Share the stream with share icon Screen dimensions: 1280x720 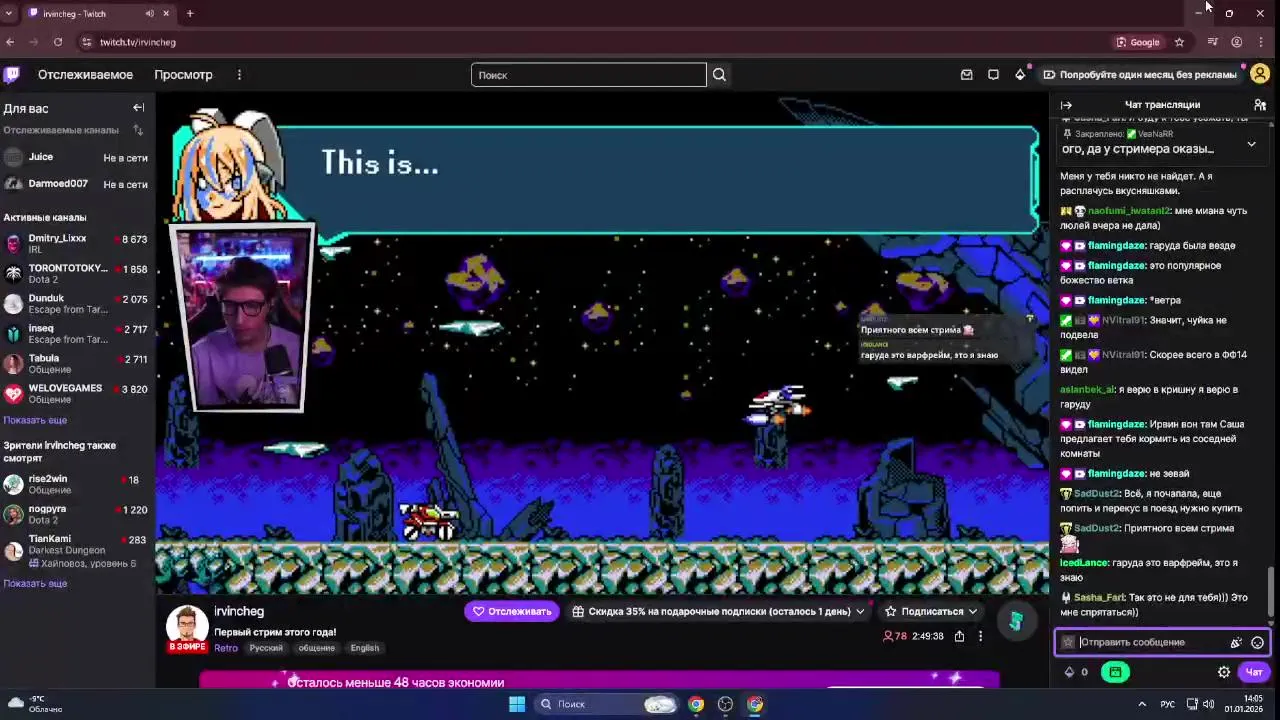point(959,636)
